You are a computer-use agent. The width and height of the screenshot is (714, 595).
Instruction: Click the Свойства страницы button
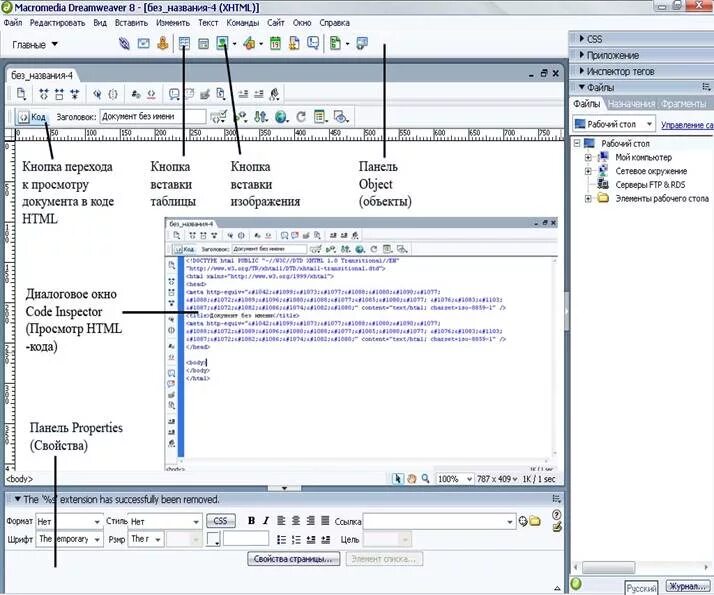294,559
